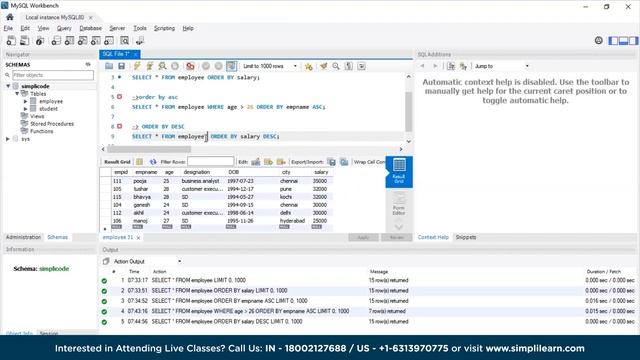640x360 pixels.
Task: Save query as snippet star icon
Action: pyautogui.click(x=309, y=66)
